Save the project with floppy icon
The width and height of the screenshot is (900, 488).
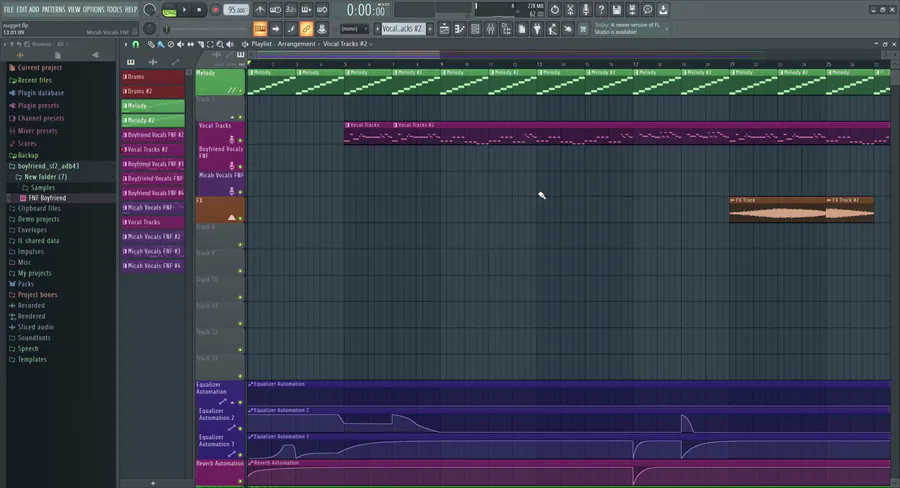[x=616, y=10]
